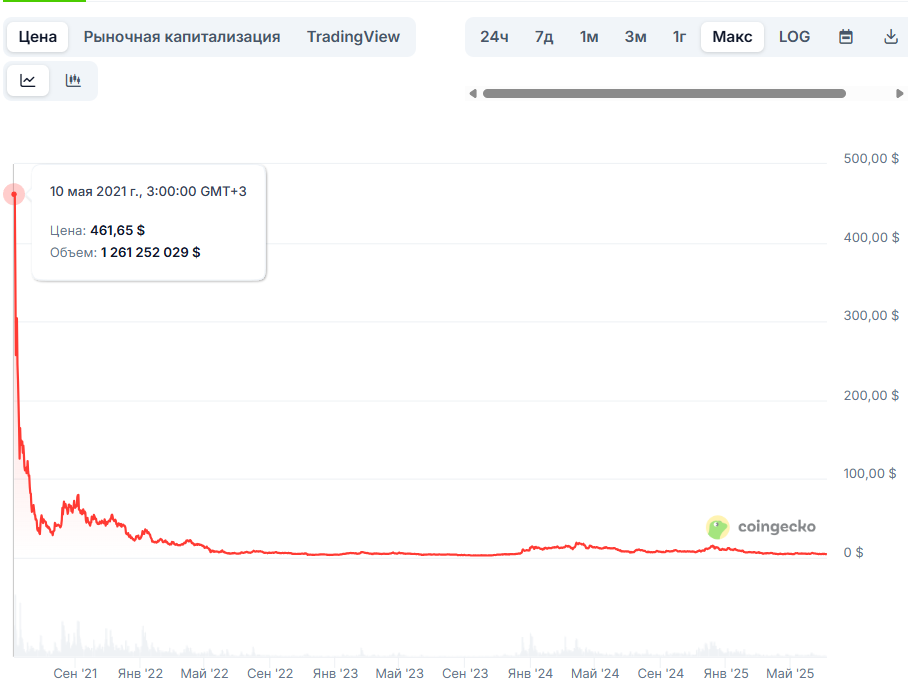Open Рыночная капитализация tab
910x697 pixels.
pyautogui.click(x=182, y=37)
